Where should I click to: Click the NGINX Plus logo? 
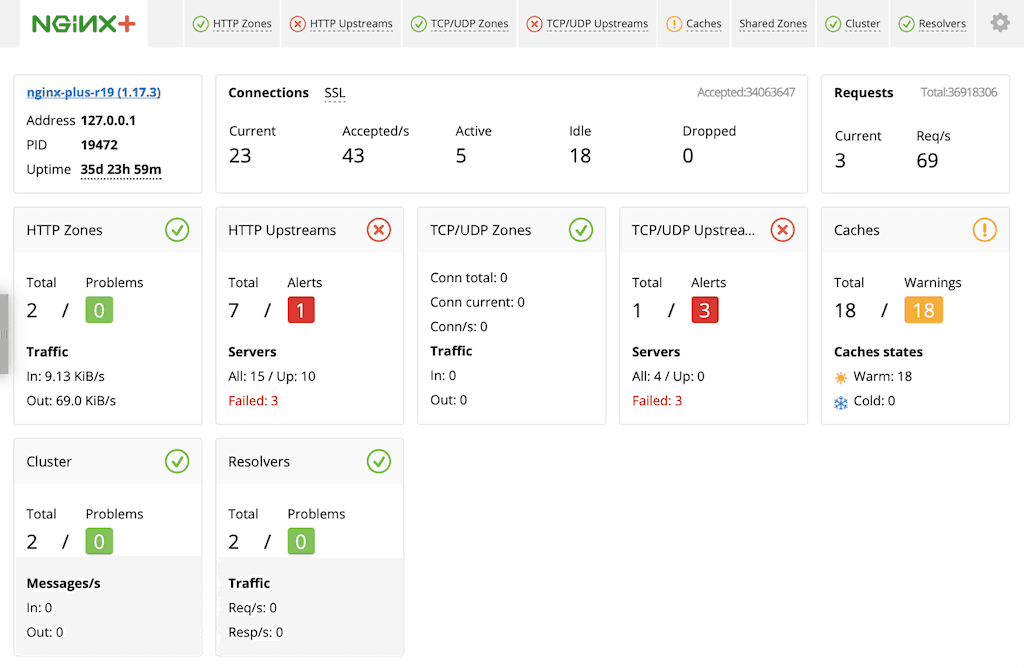click(x=83, y=22)
